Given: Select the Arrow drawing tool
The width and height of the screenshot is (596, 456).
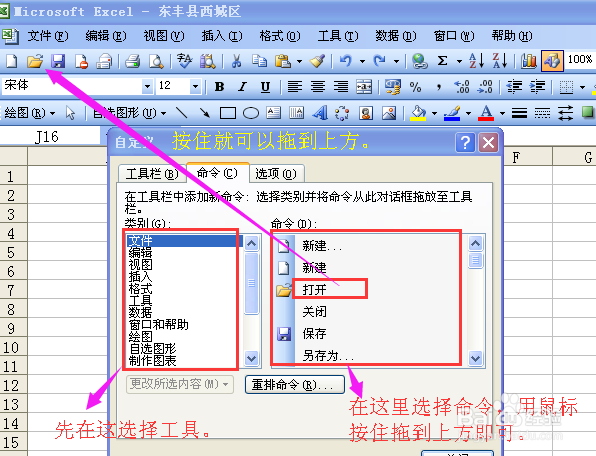Looking at the screenshot, I should [x=205, y=113].
